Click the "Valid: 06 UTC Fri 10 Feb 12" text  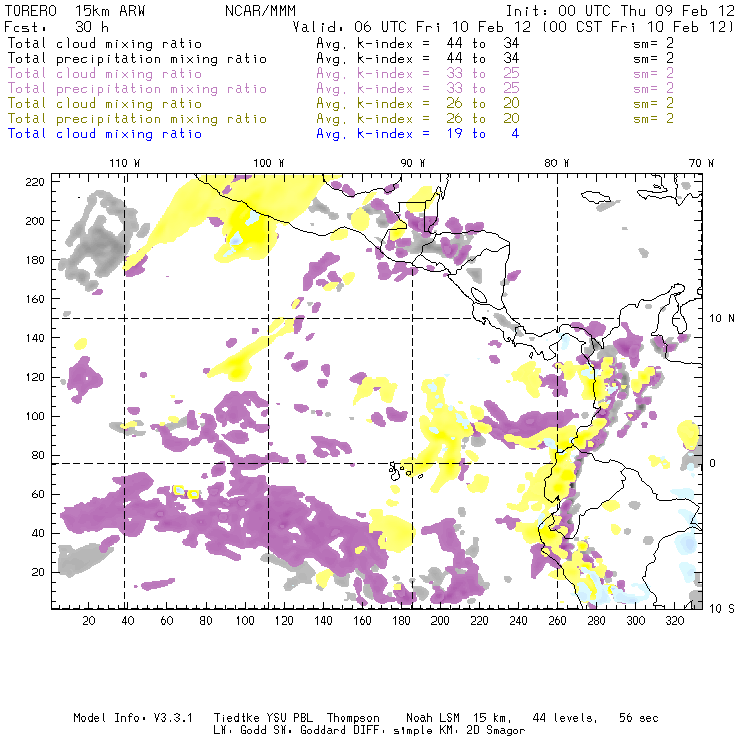[412, 27]
